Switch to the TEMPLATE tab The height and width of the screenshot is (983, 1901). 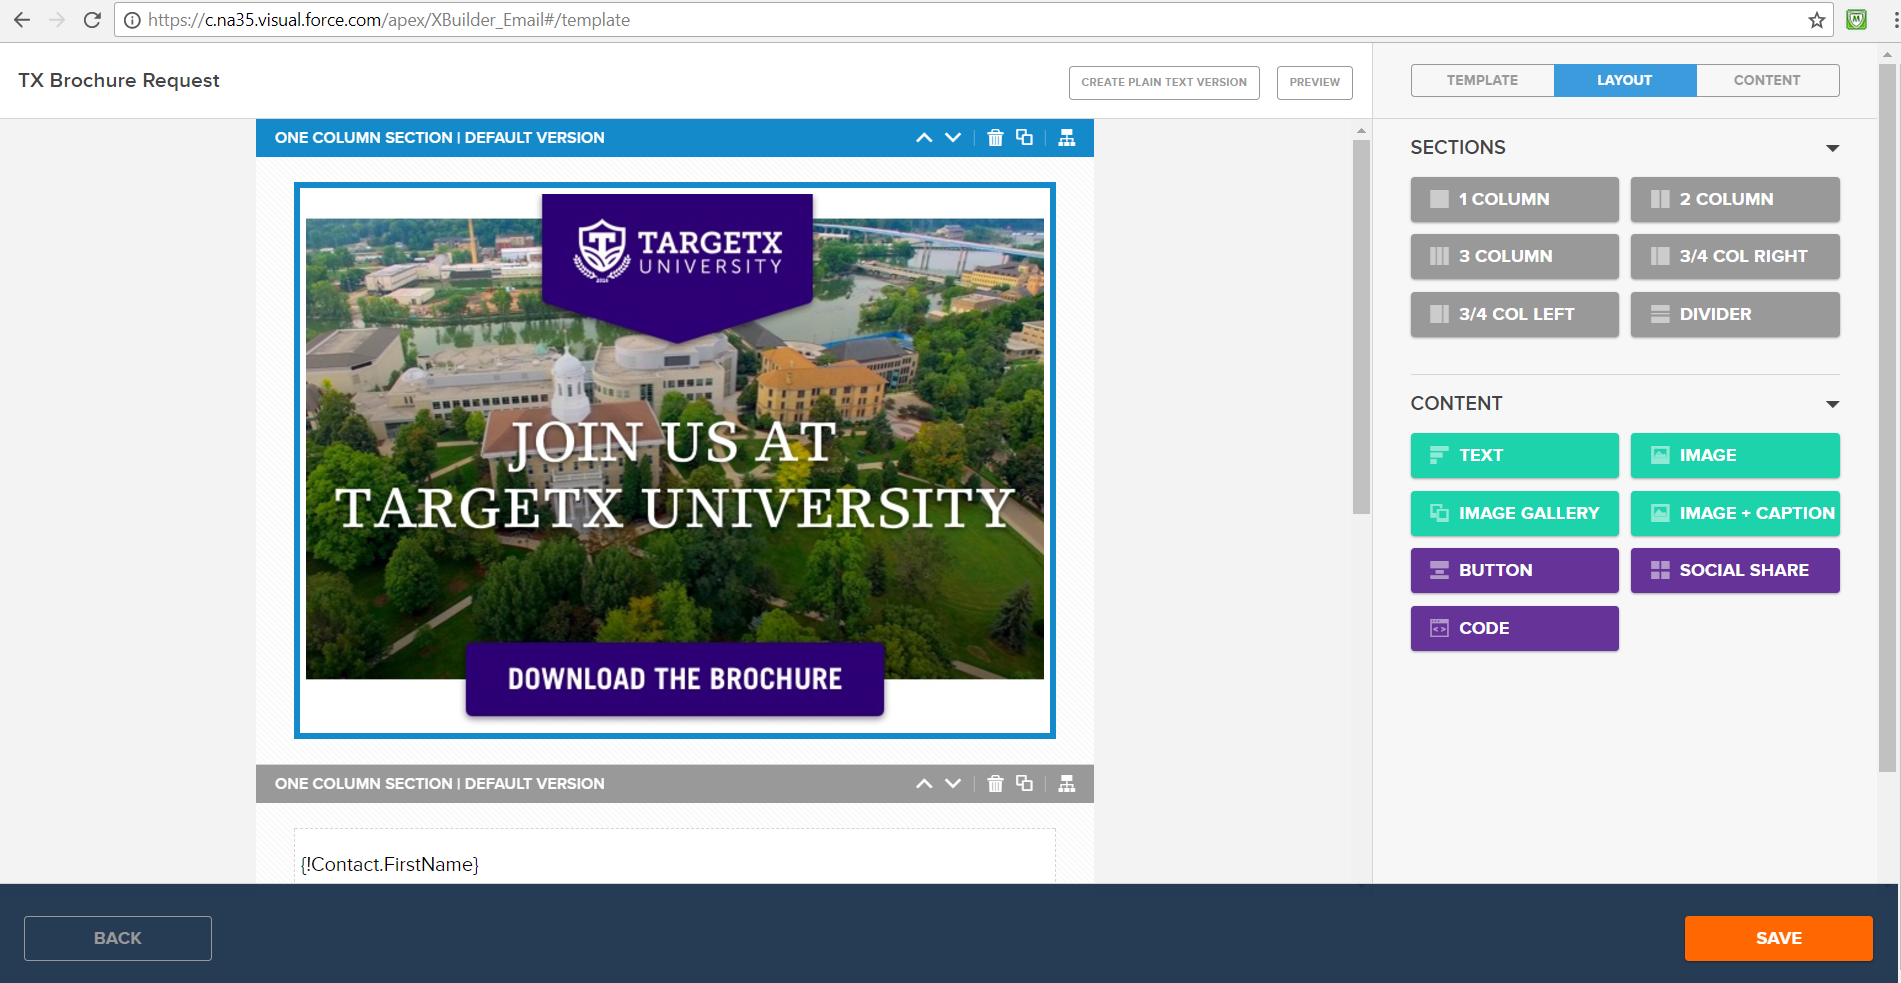tap(1482, 80)
